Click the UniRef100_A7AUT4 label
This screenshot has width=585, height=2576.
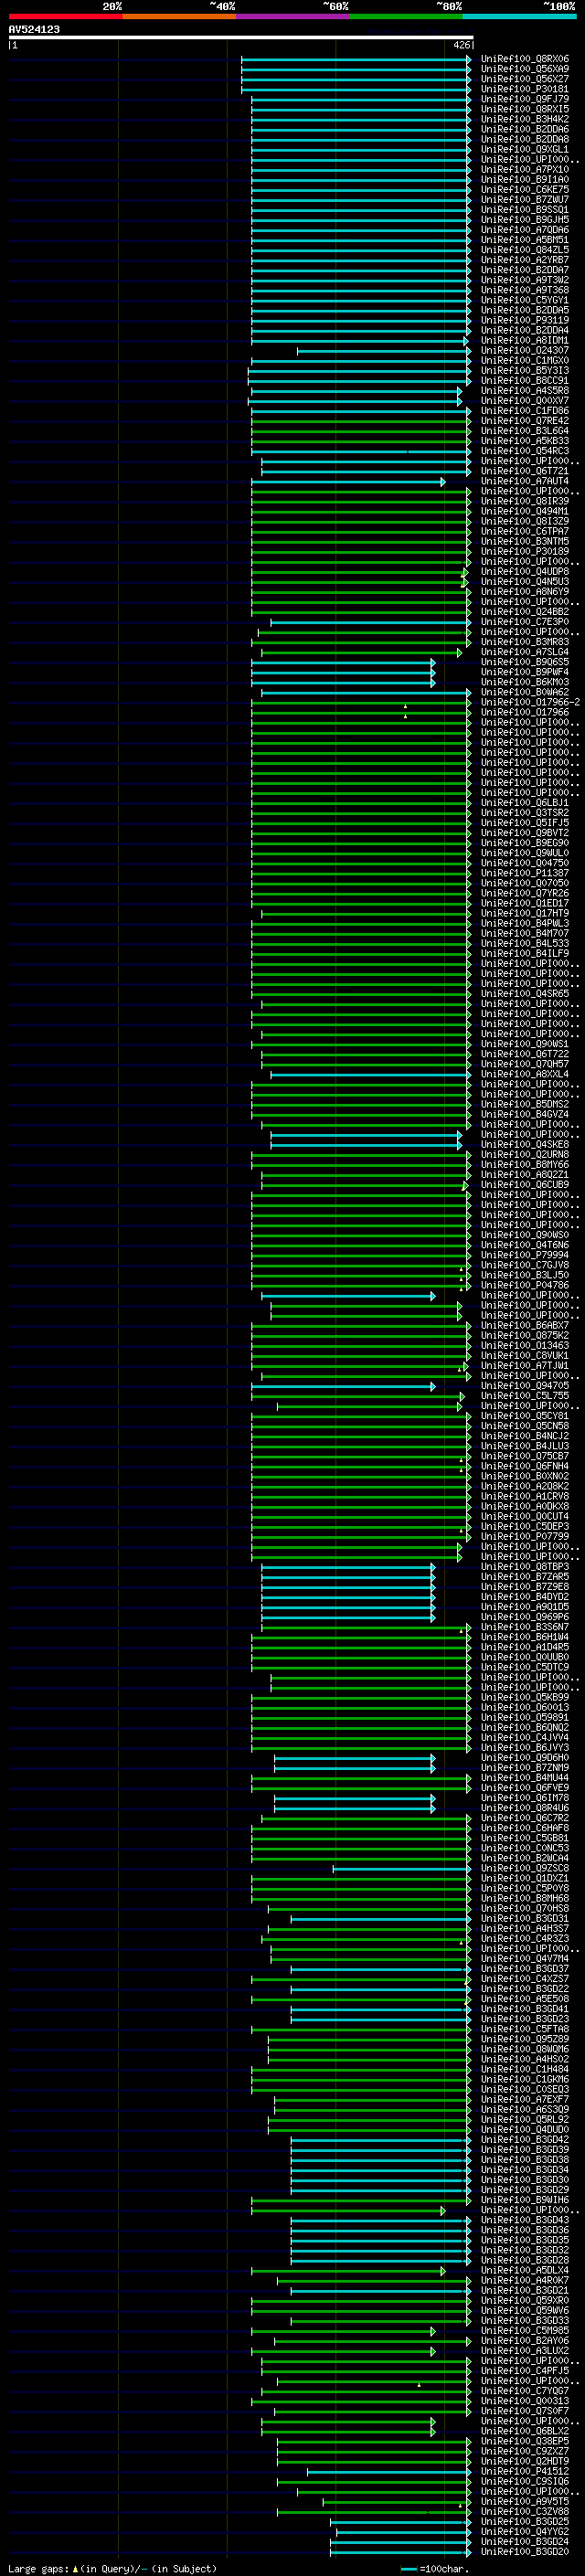click(525, 481)
